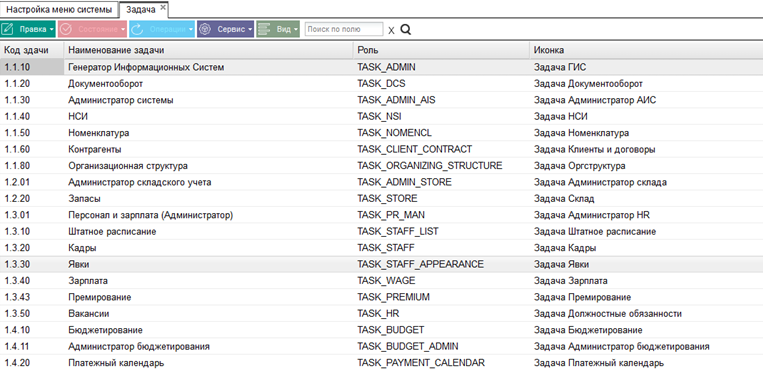
Task: Click the list icon on Вид button
Action: click(264, 29)
